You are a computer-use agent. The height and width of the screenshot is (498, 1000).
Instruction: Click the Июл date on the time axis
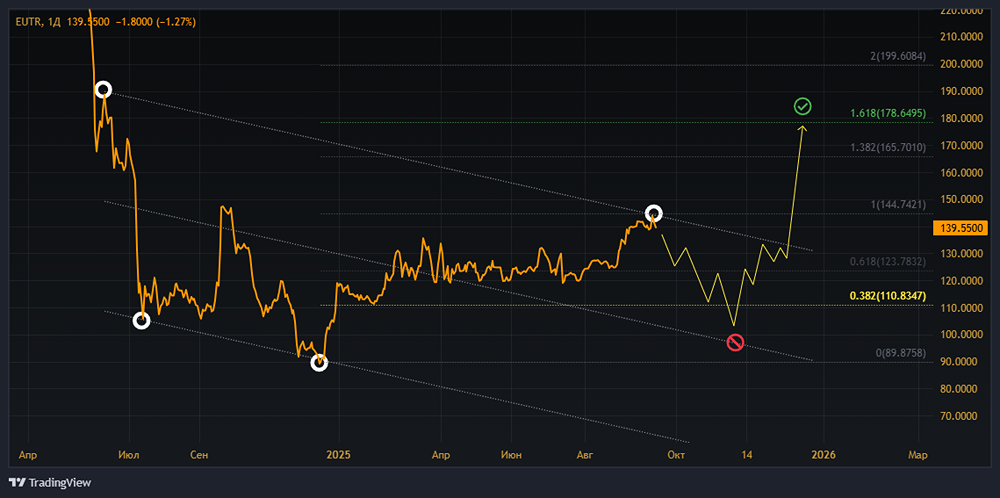[x=129, y=455]
